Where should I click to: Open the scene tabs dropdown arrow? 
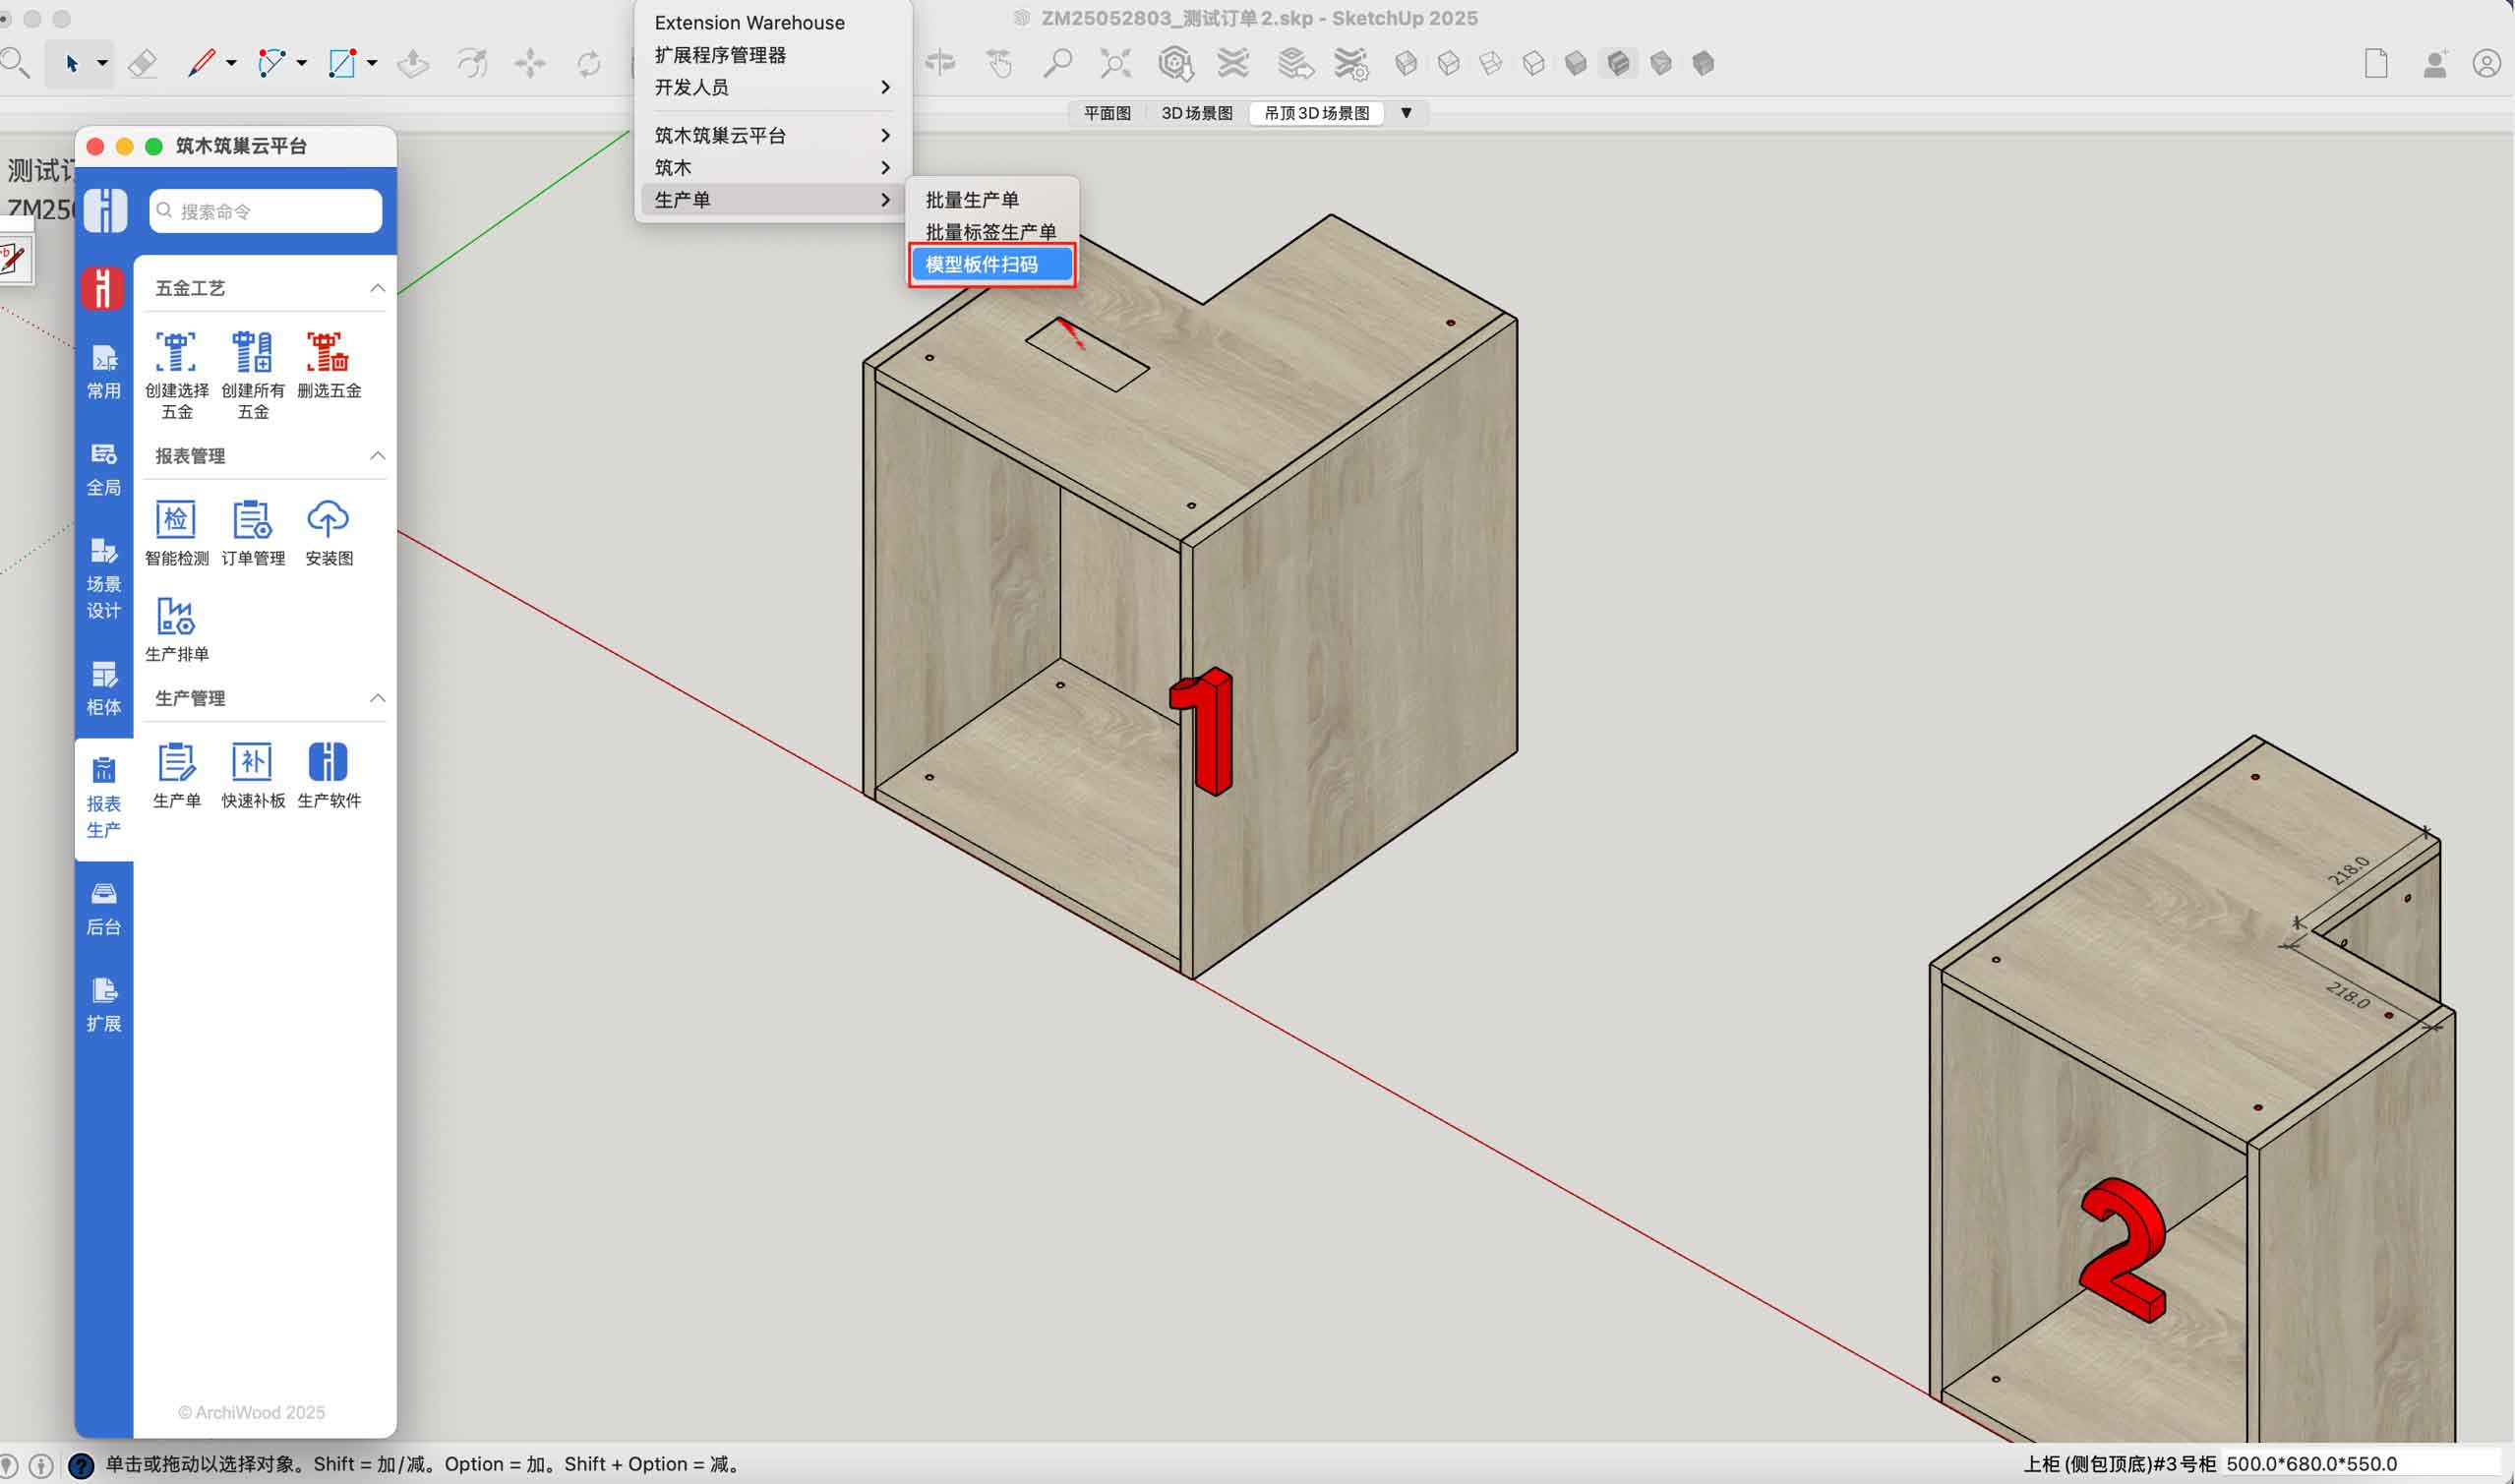[x=1406, y=113]
